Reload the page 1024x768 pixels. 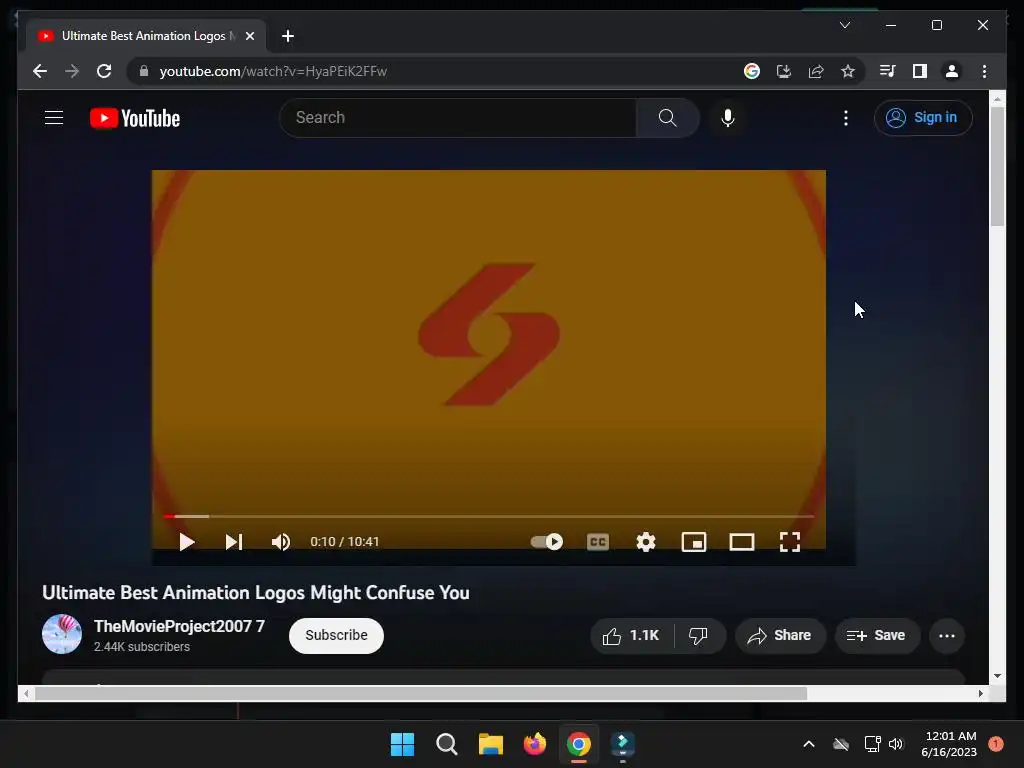pos(104,71)
